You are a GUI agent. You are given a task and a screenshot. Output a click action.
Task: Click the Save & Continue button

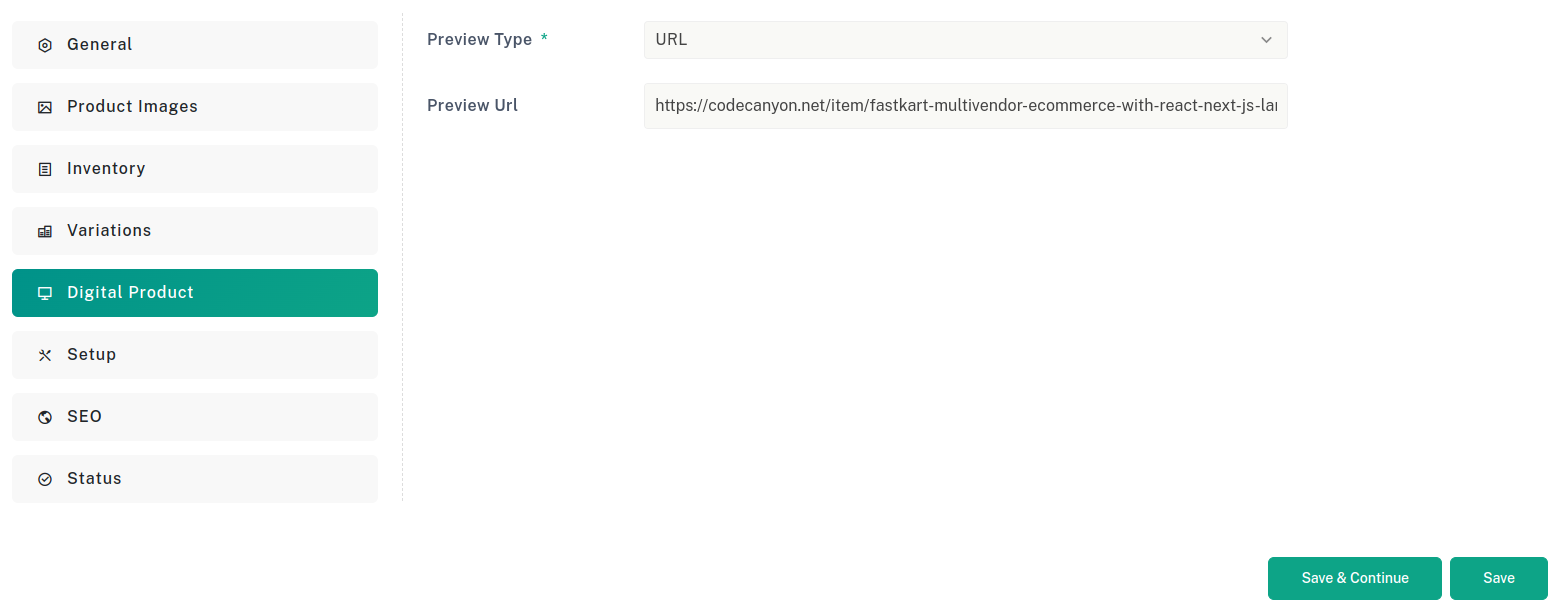click(1354, 578)
